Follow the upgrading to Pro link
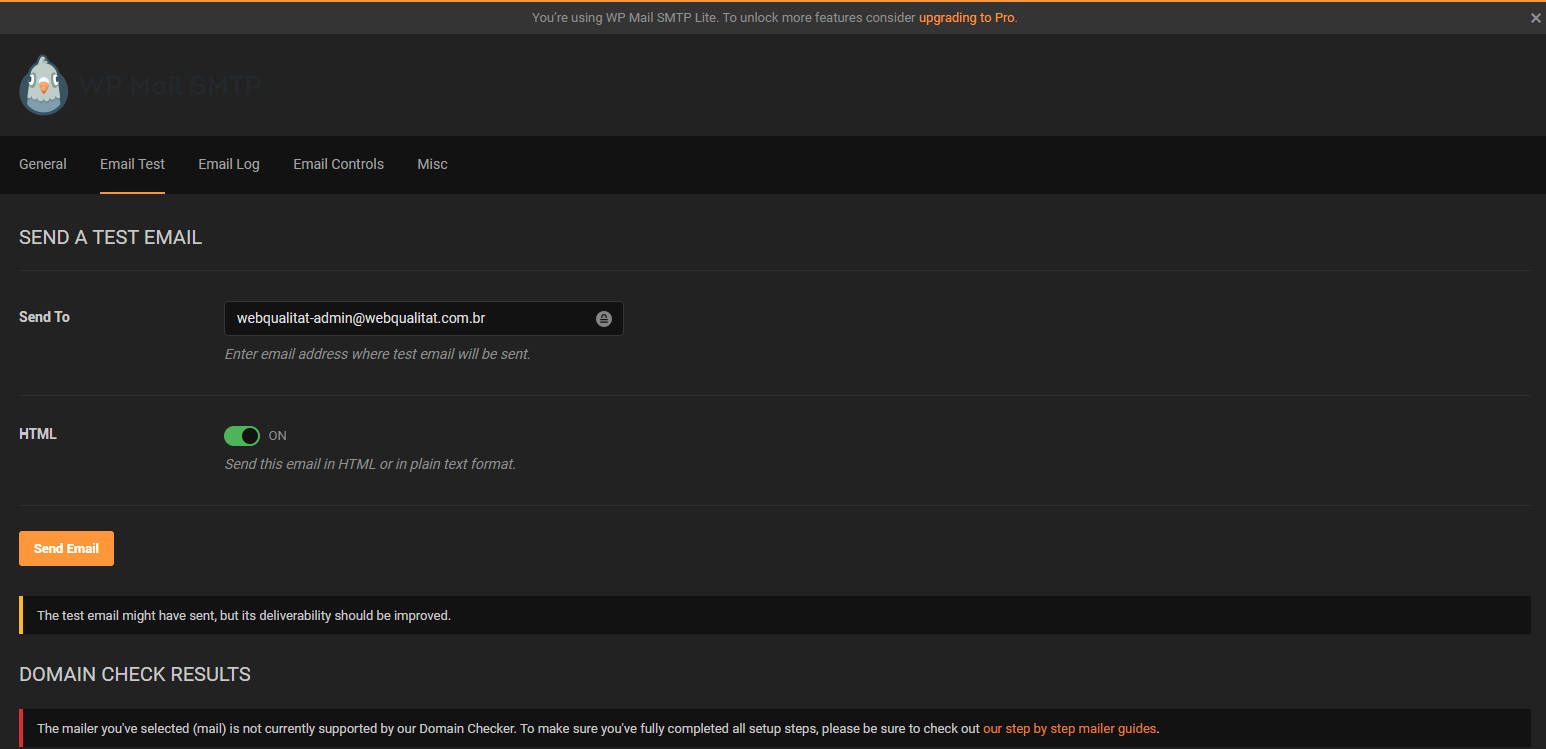Viewport: 1546px width, 749px height. click(x=967, y=18)
